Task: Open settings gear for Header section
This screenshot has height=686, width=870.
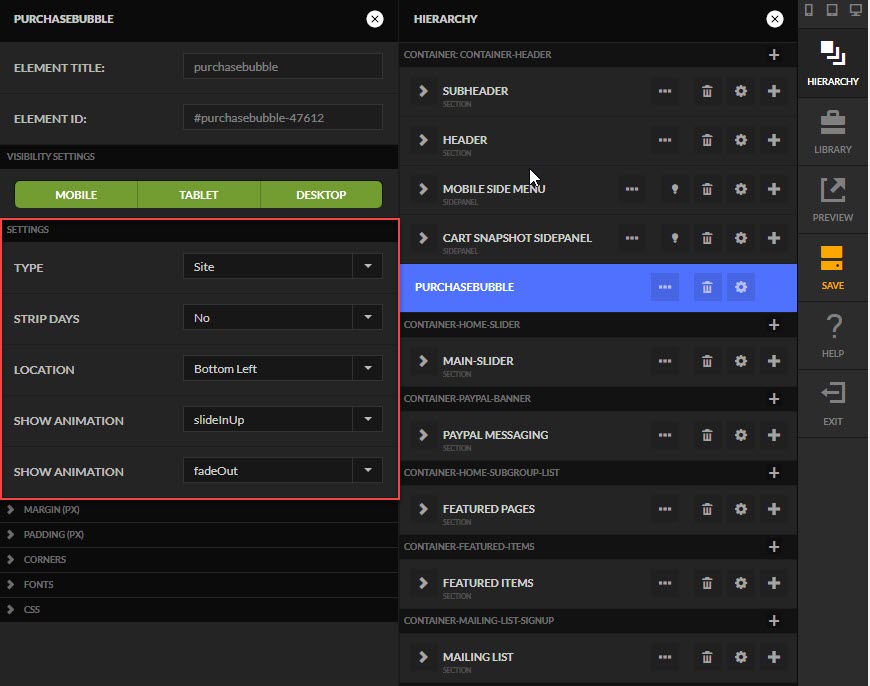Action: tap(741, 140)
